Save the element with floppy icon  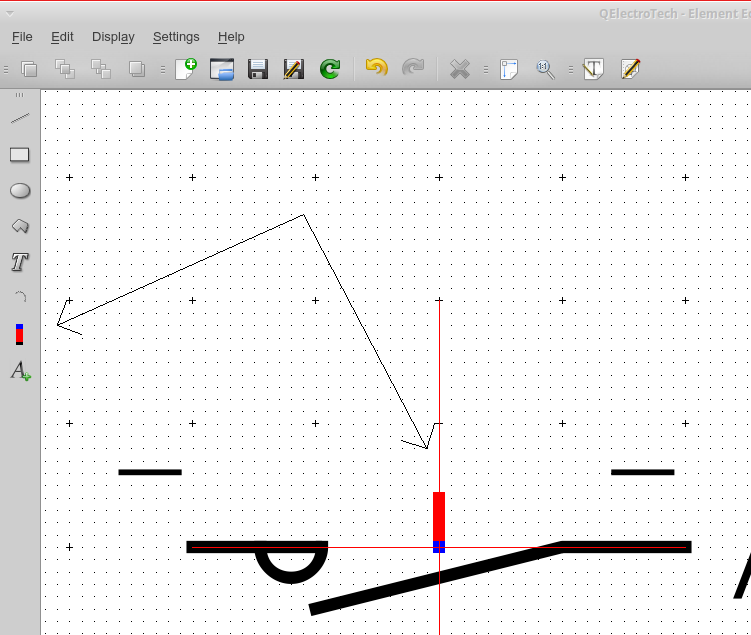point(258,69)
